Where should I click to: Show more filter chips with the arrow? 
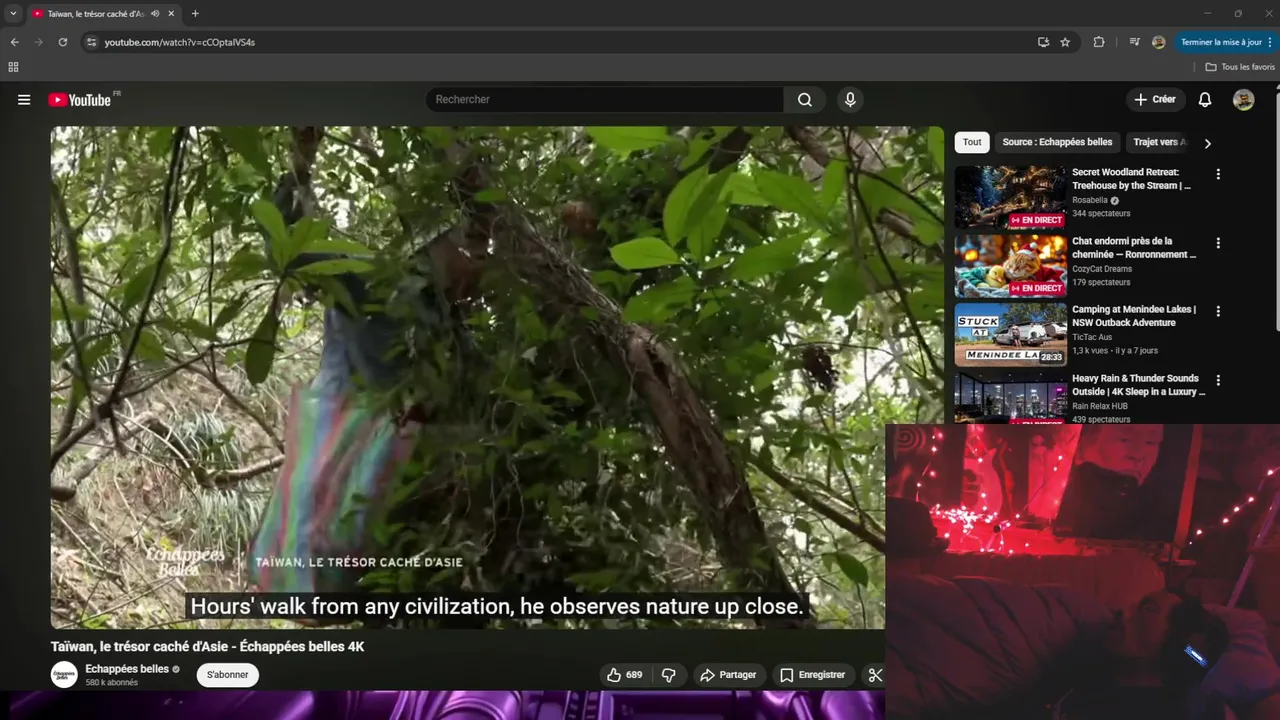pos(1207,143)
